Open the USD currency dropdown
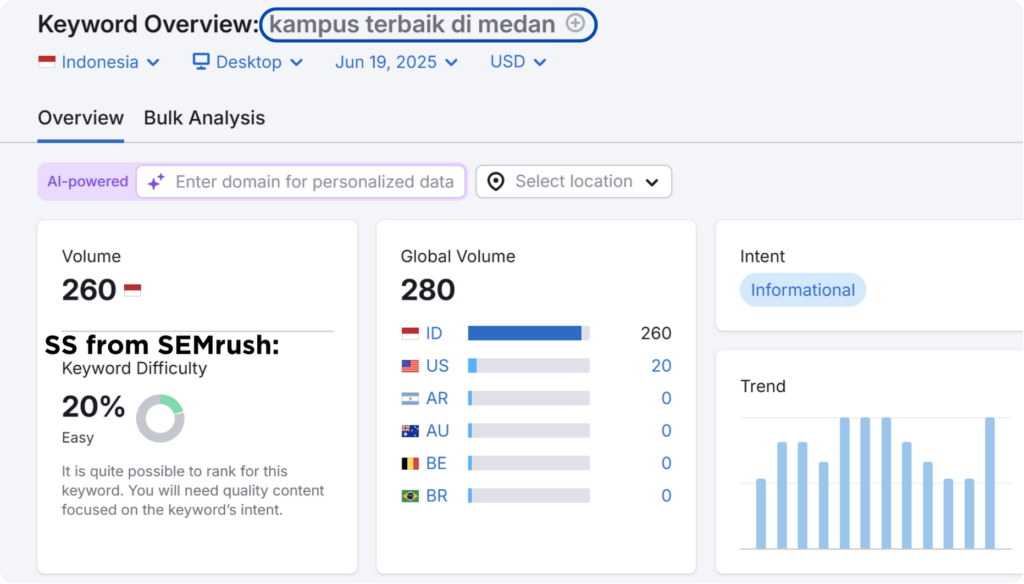Screen dimensions: 1024x584 [518, 62]
